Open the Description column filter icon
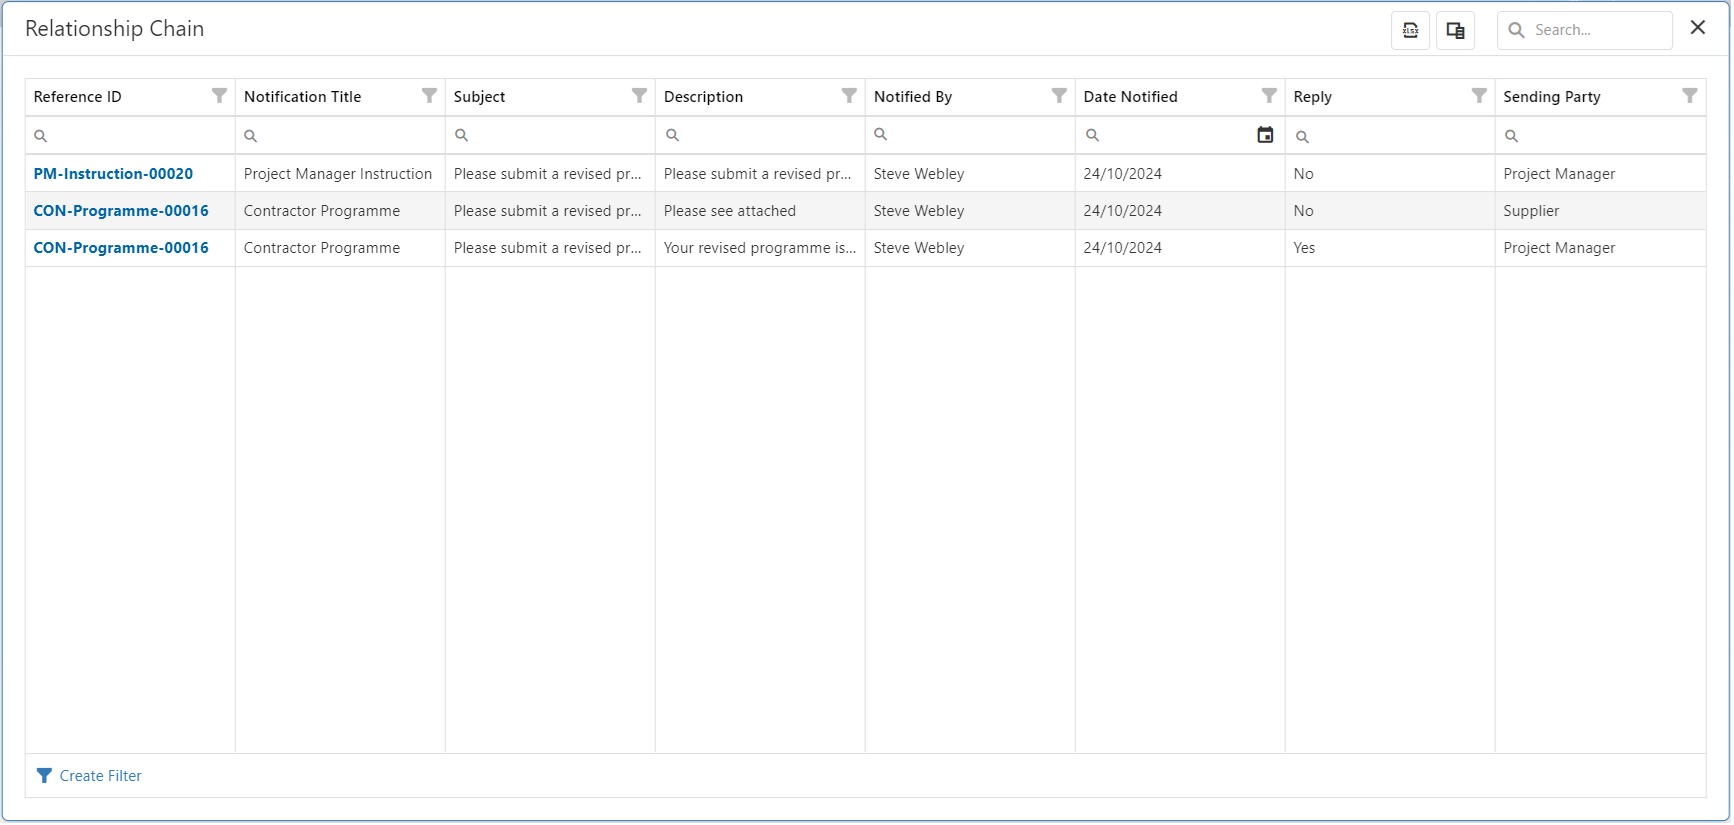This screenshot has height=825, width=1734. pyautogui.click(x=849, y=96)
